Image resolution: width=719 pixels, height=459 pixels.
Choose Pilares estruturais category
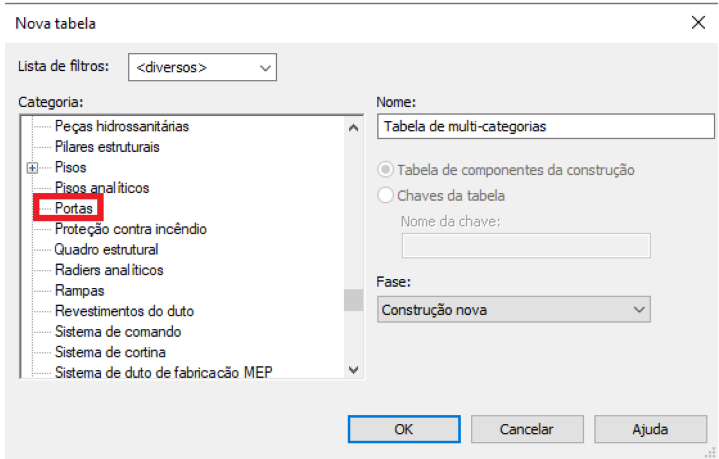pos(107,147)
